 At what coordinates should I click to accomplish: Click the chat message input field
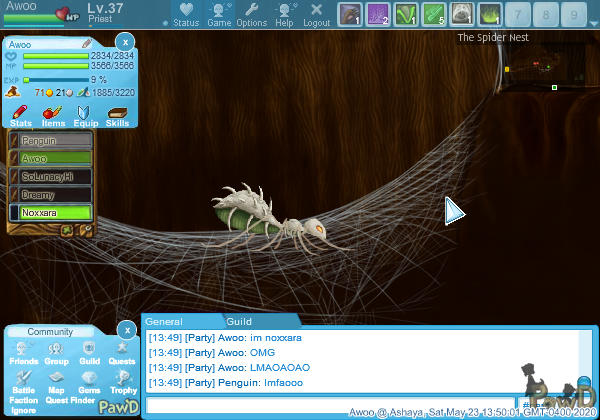click(330, 405)
